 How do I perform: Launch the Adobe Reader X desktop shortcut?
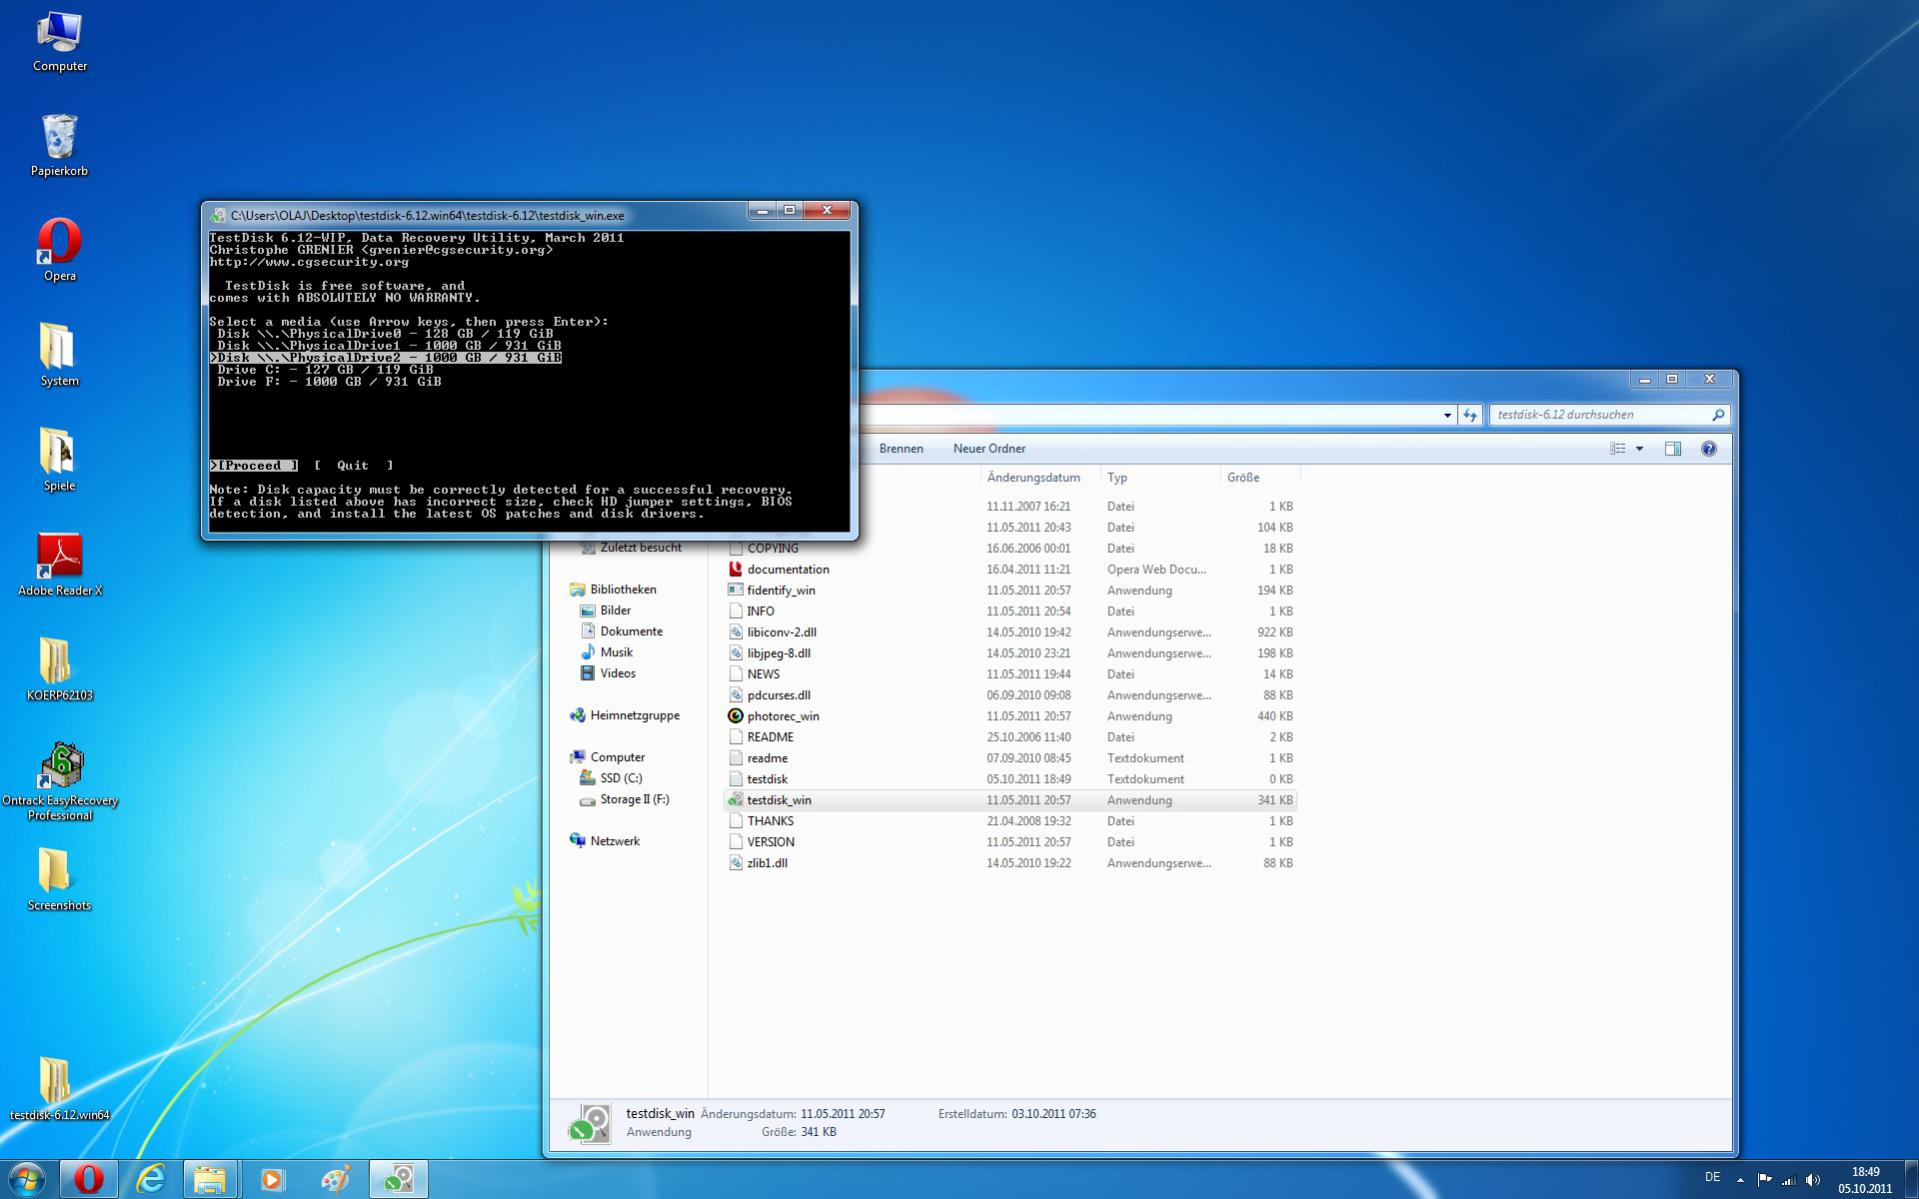60,565
